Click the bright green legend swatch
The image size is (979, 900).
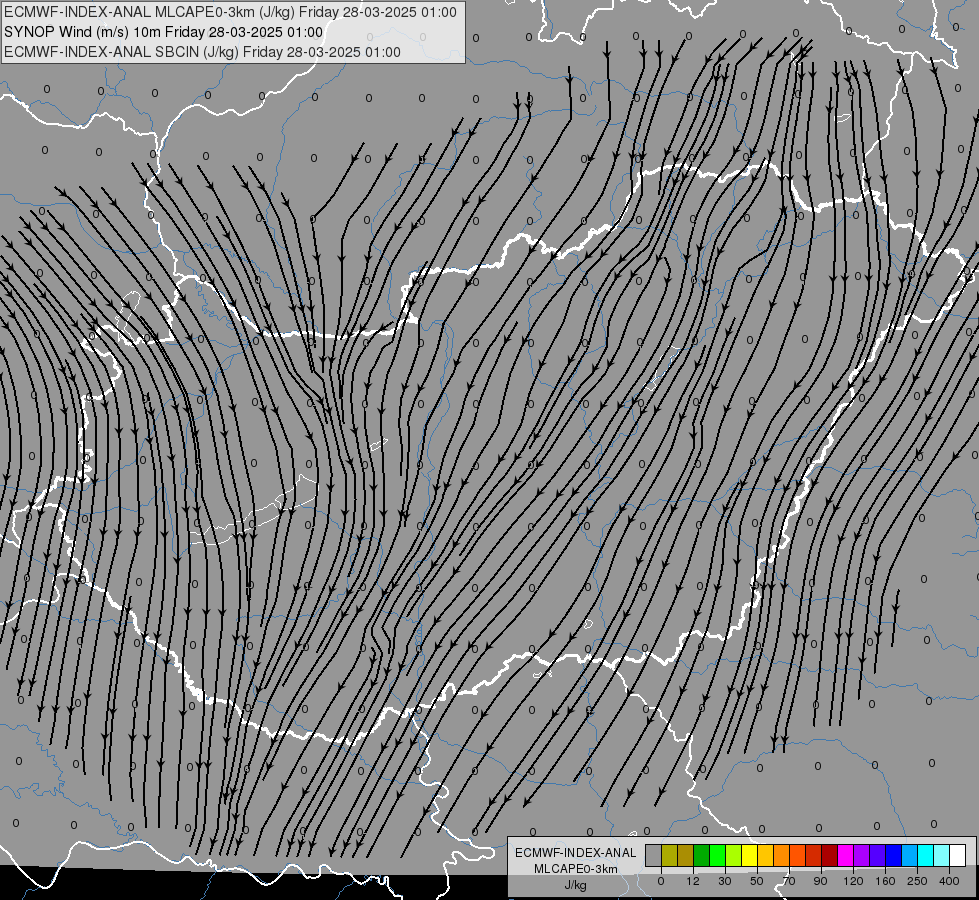[717, 855]
